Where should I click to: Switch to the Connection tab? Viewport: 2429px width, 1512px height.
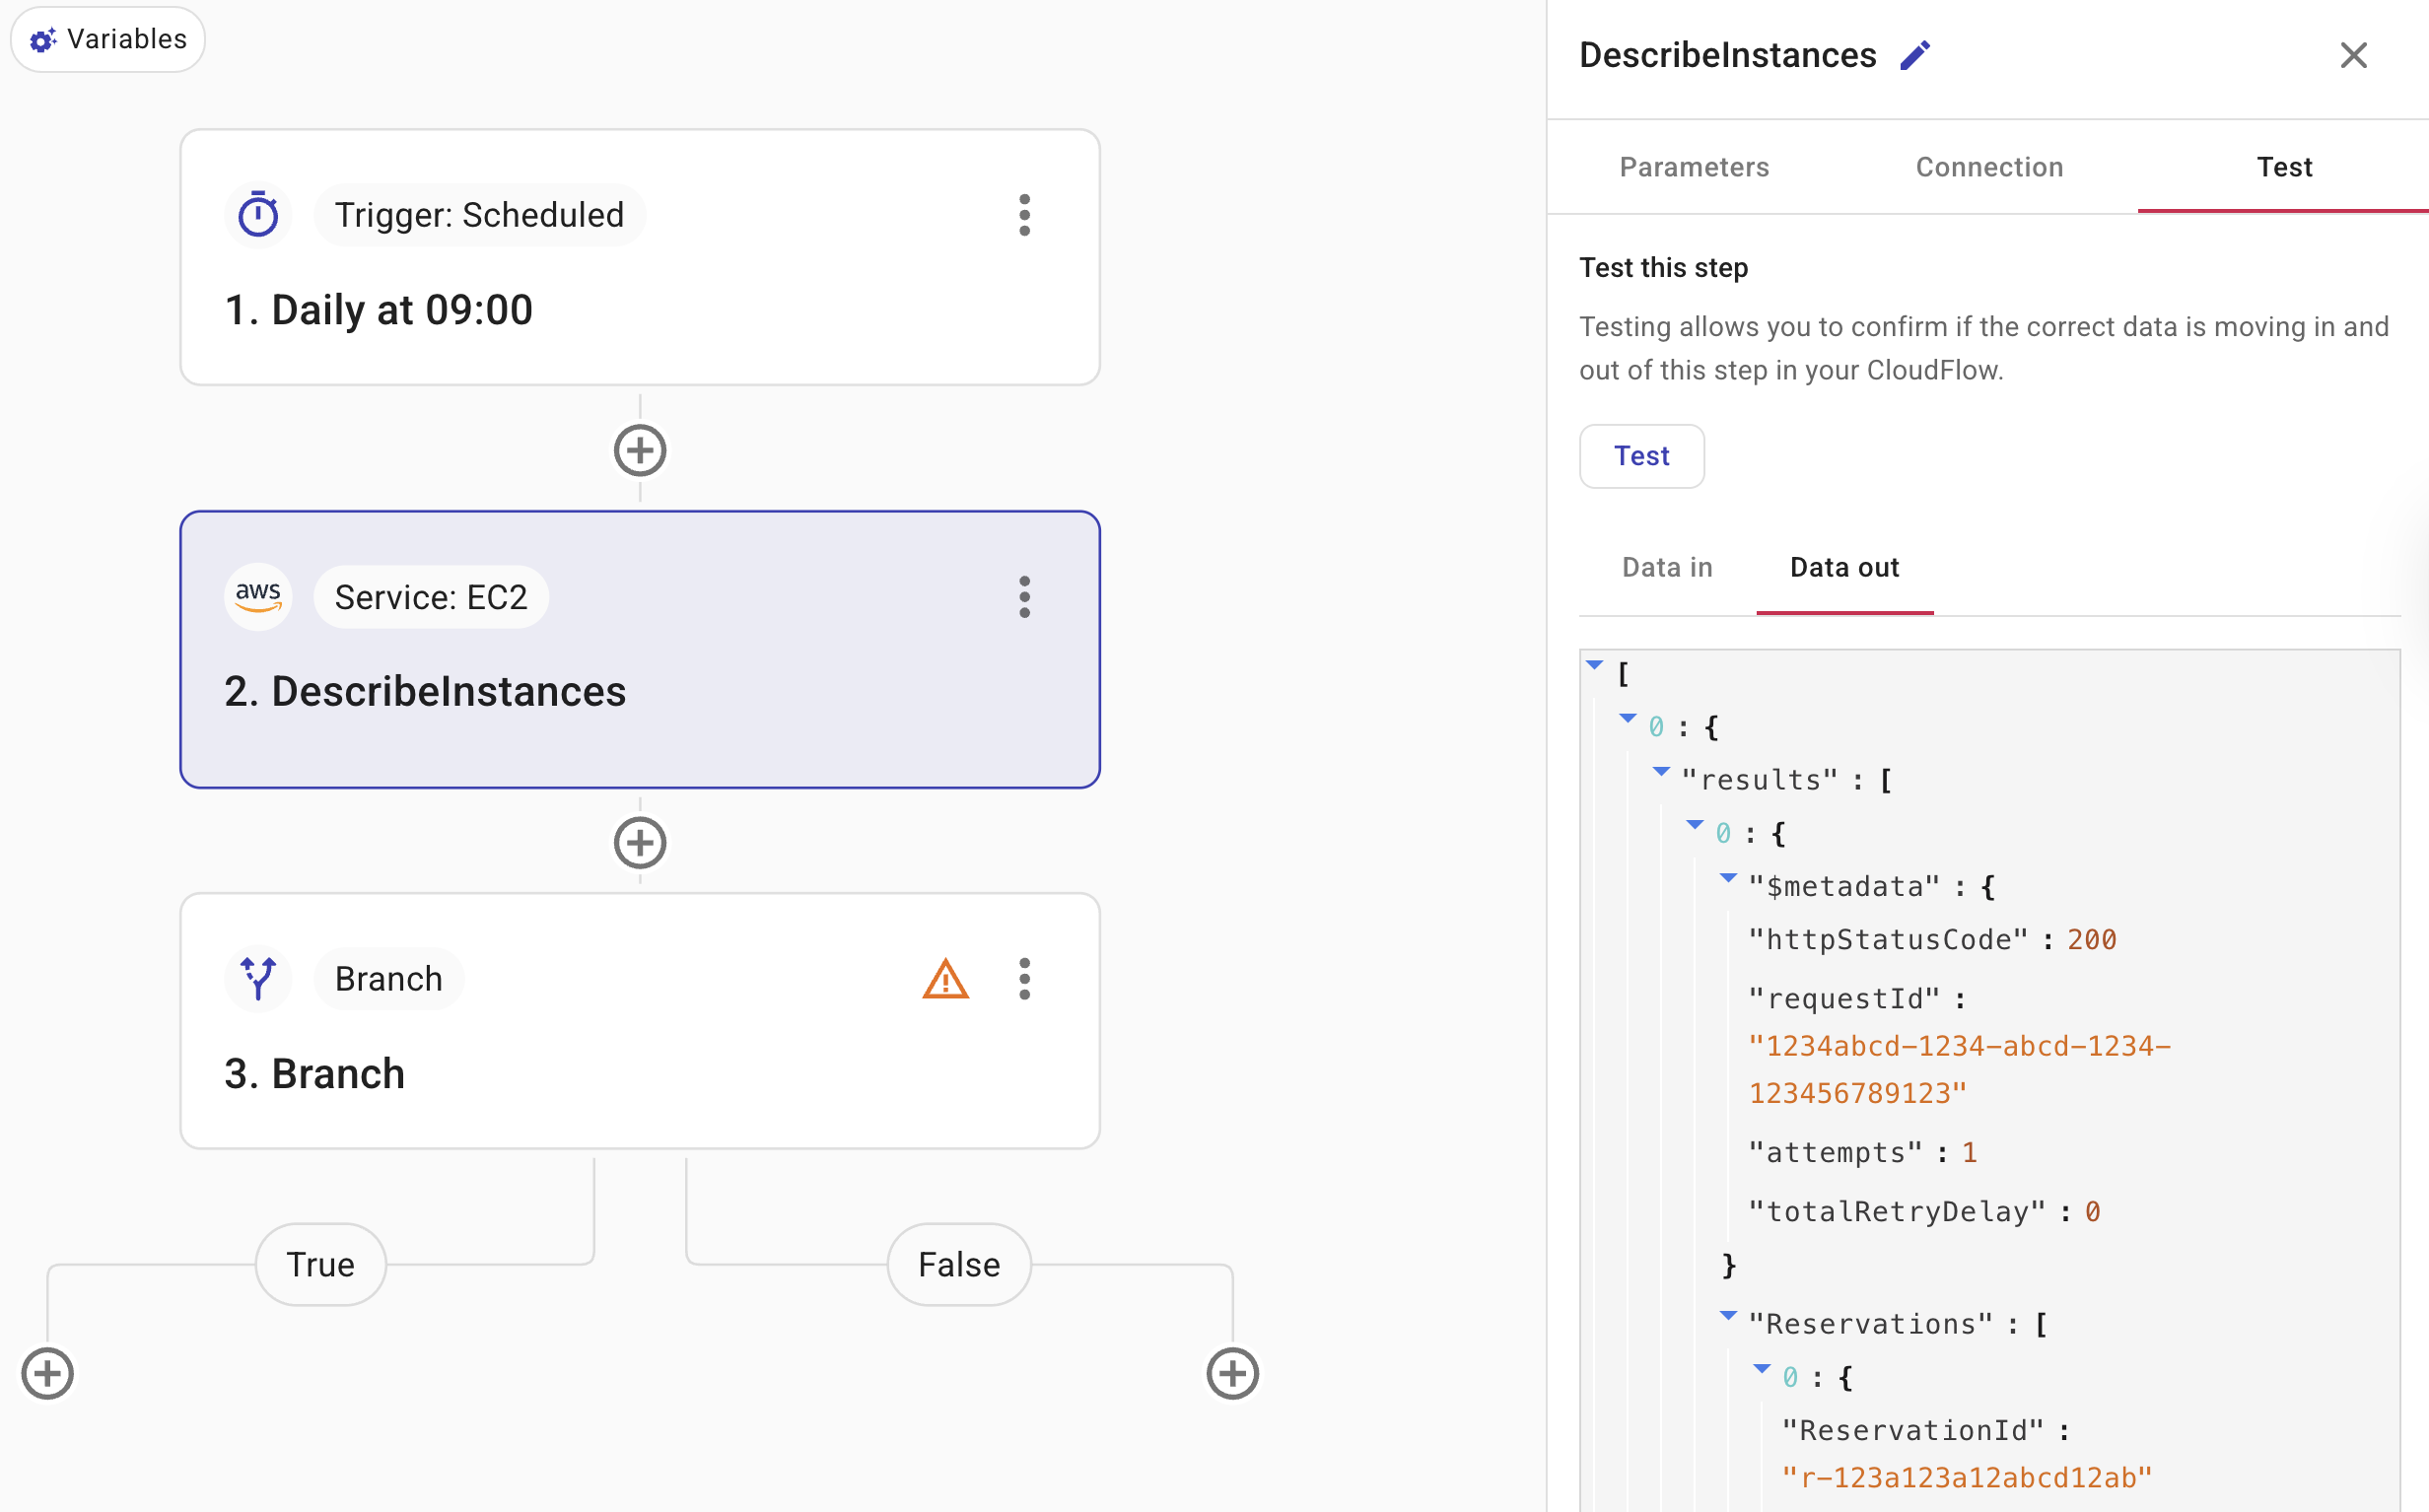tap(1989, 167)
